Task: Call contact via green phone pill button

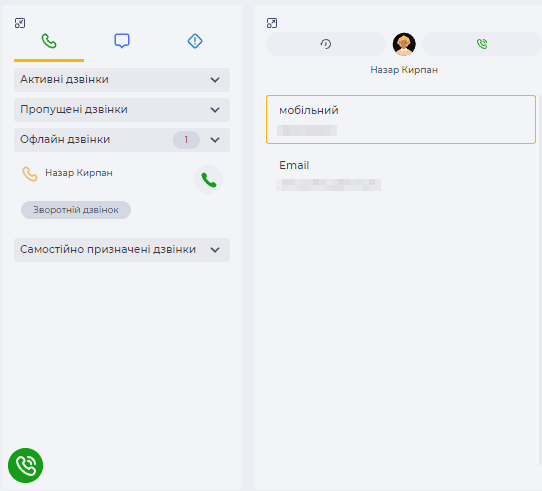Action: coord(482,44)
